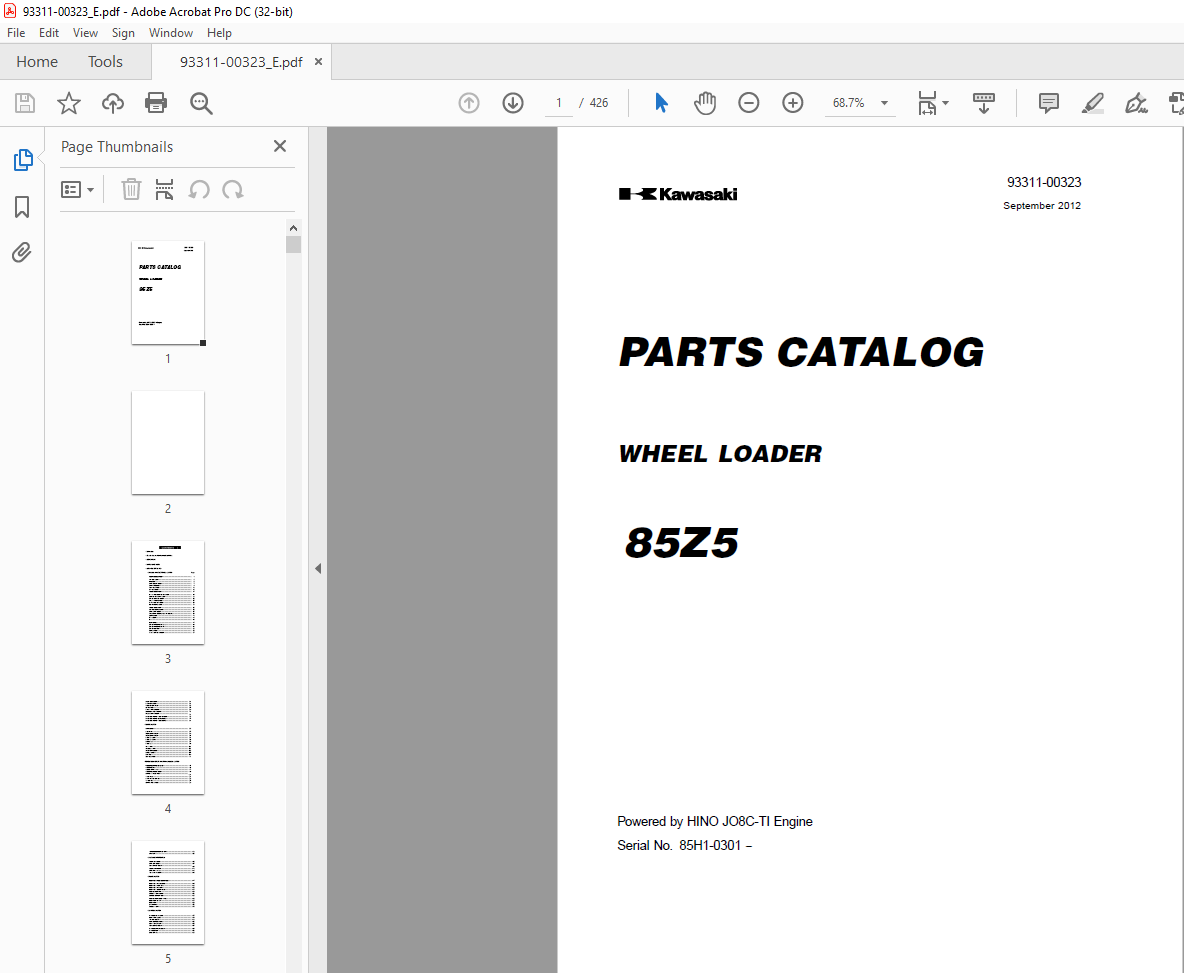Activate the selection arrow tool
The height and width of the screenshot is (973, 1184).
click(x=661, y=103)
